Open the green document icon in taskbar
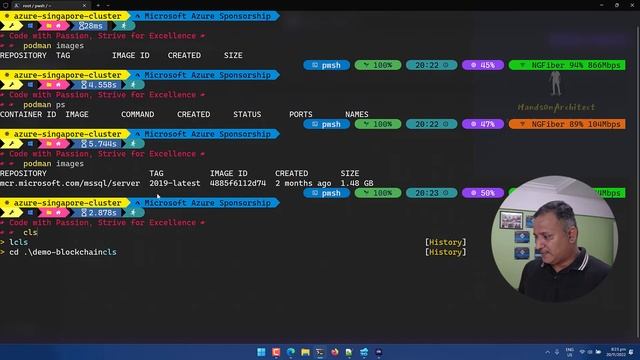The width and height of the screenshot is (640, 360). (349, 352)
